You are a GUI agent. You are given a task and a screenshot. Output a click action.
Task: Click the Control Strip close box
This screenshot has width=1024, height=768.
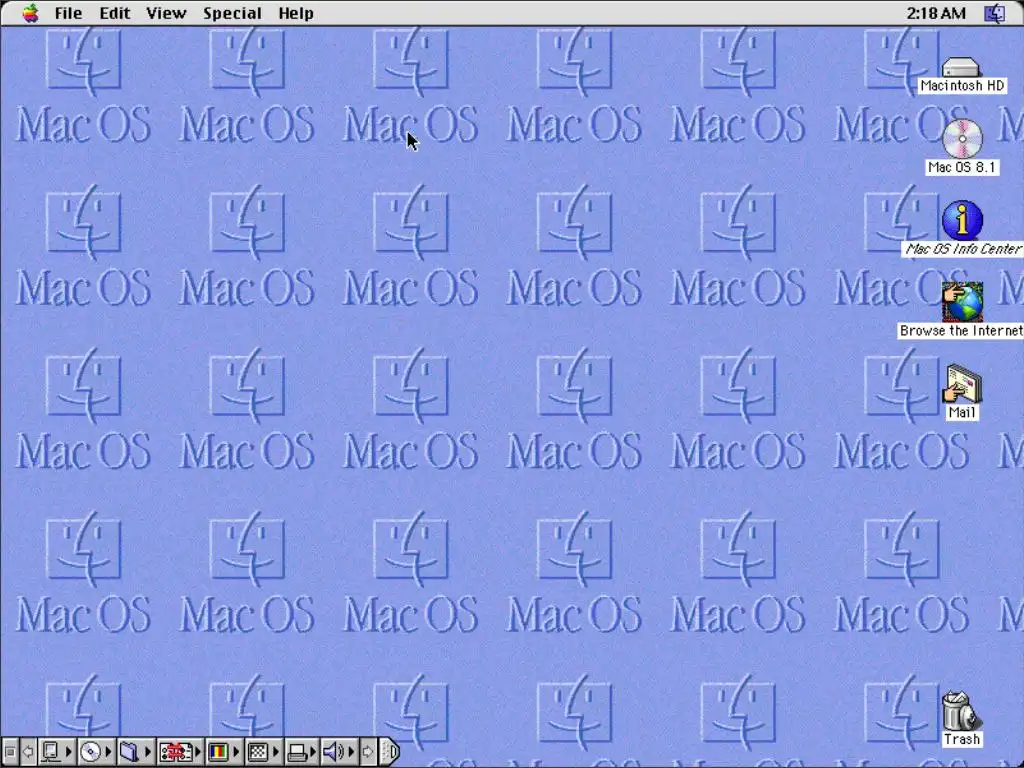point(10,752)
